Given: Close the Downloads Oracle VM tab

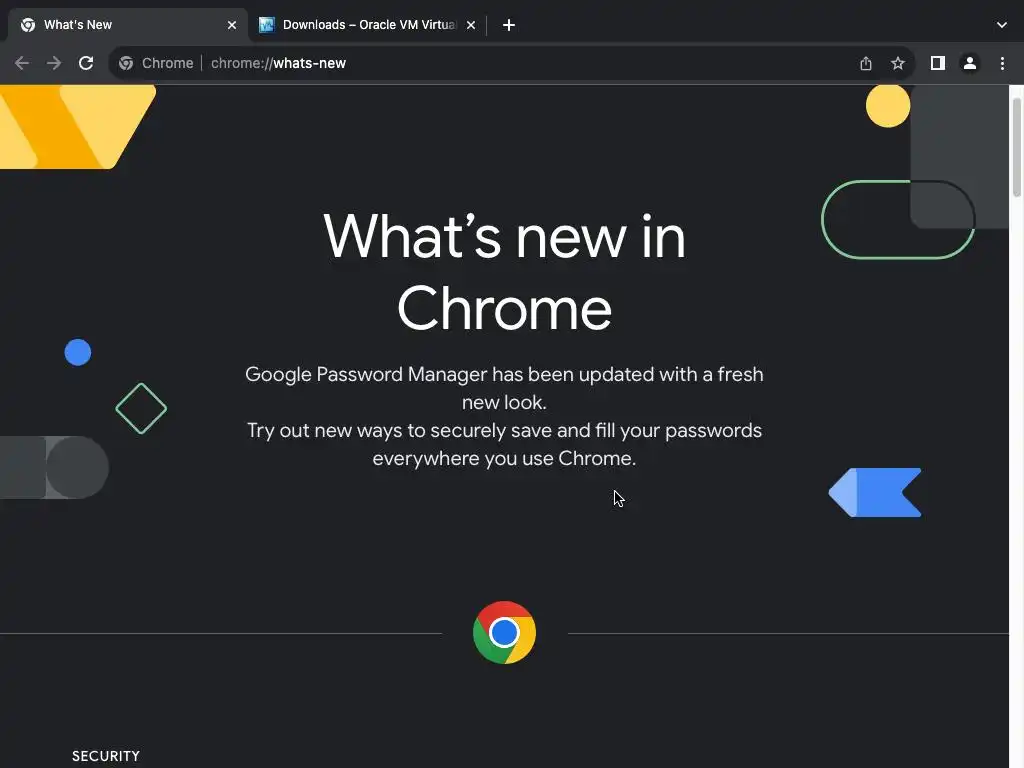Looking at the screenshot, I should [471, 25].
